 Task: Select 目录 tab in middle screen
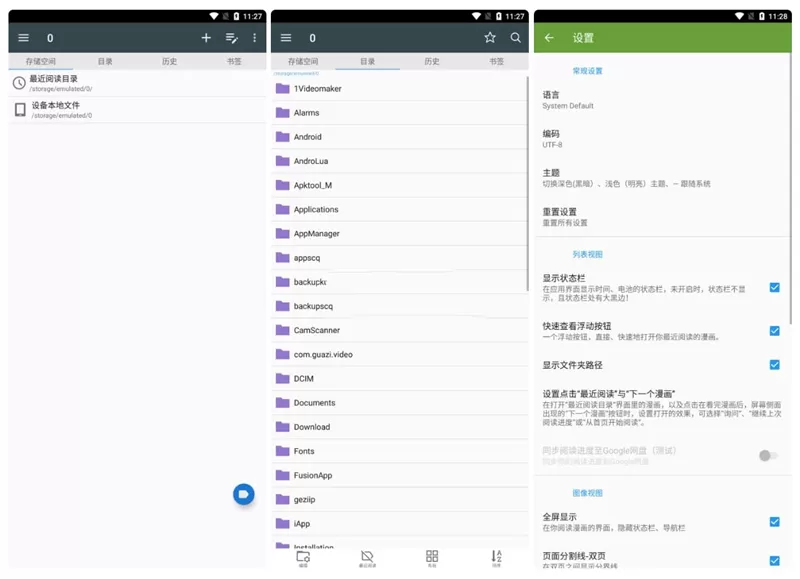pyautogui.click(x=367, y=61)
